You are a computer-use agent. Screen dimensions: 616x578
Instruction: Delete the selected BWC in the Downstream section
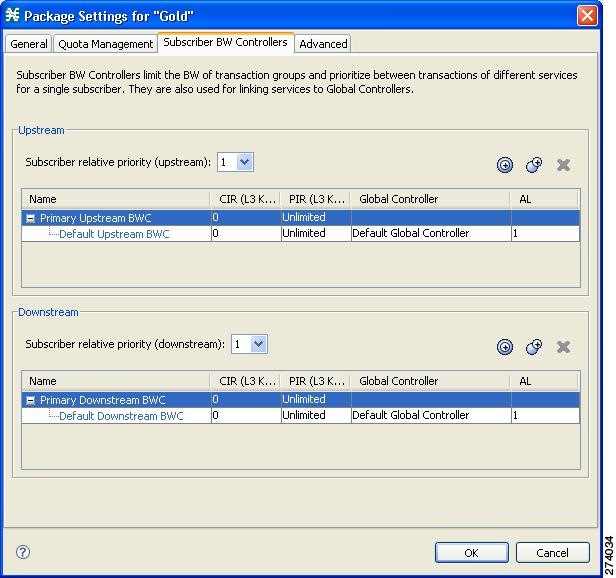click(x=563, y=347)
